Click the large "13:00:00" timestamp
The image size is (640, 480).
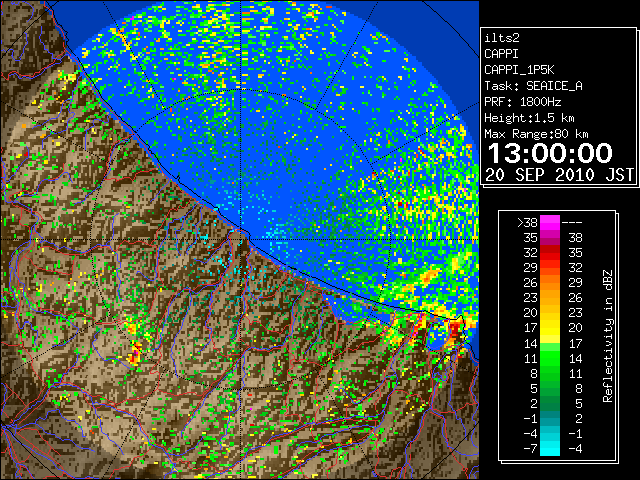tap(550, 153)
